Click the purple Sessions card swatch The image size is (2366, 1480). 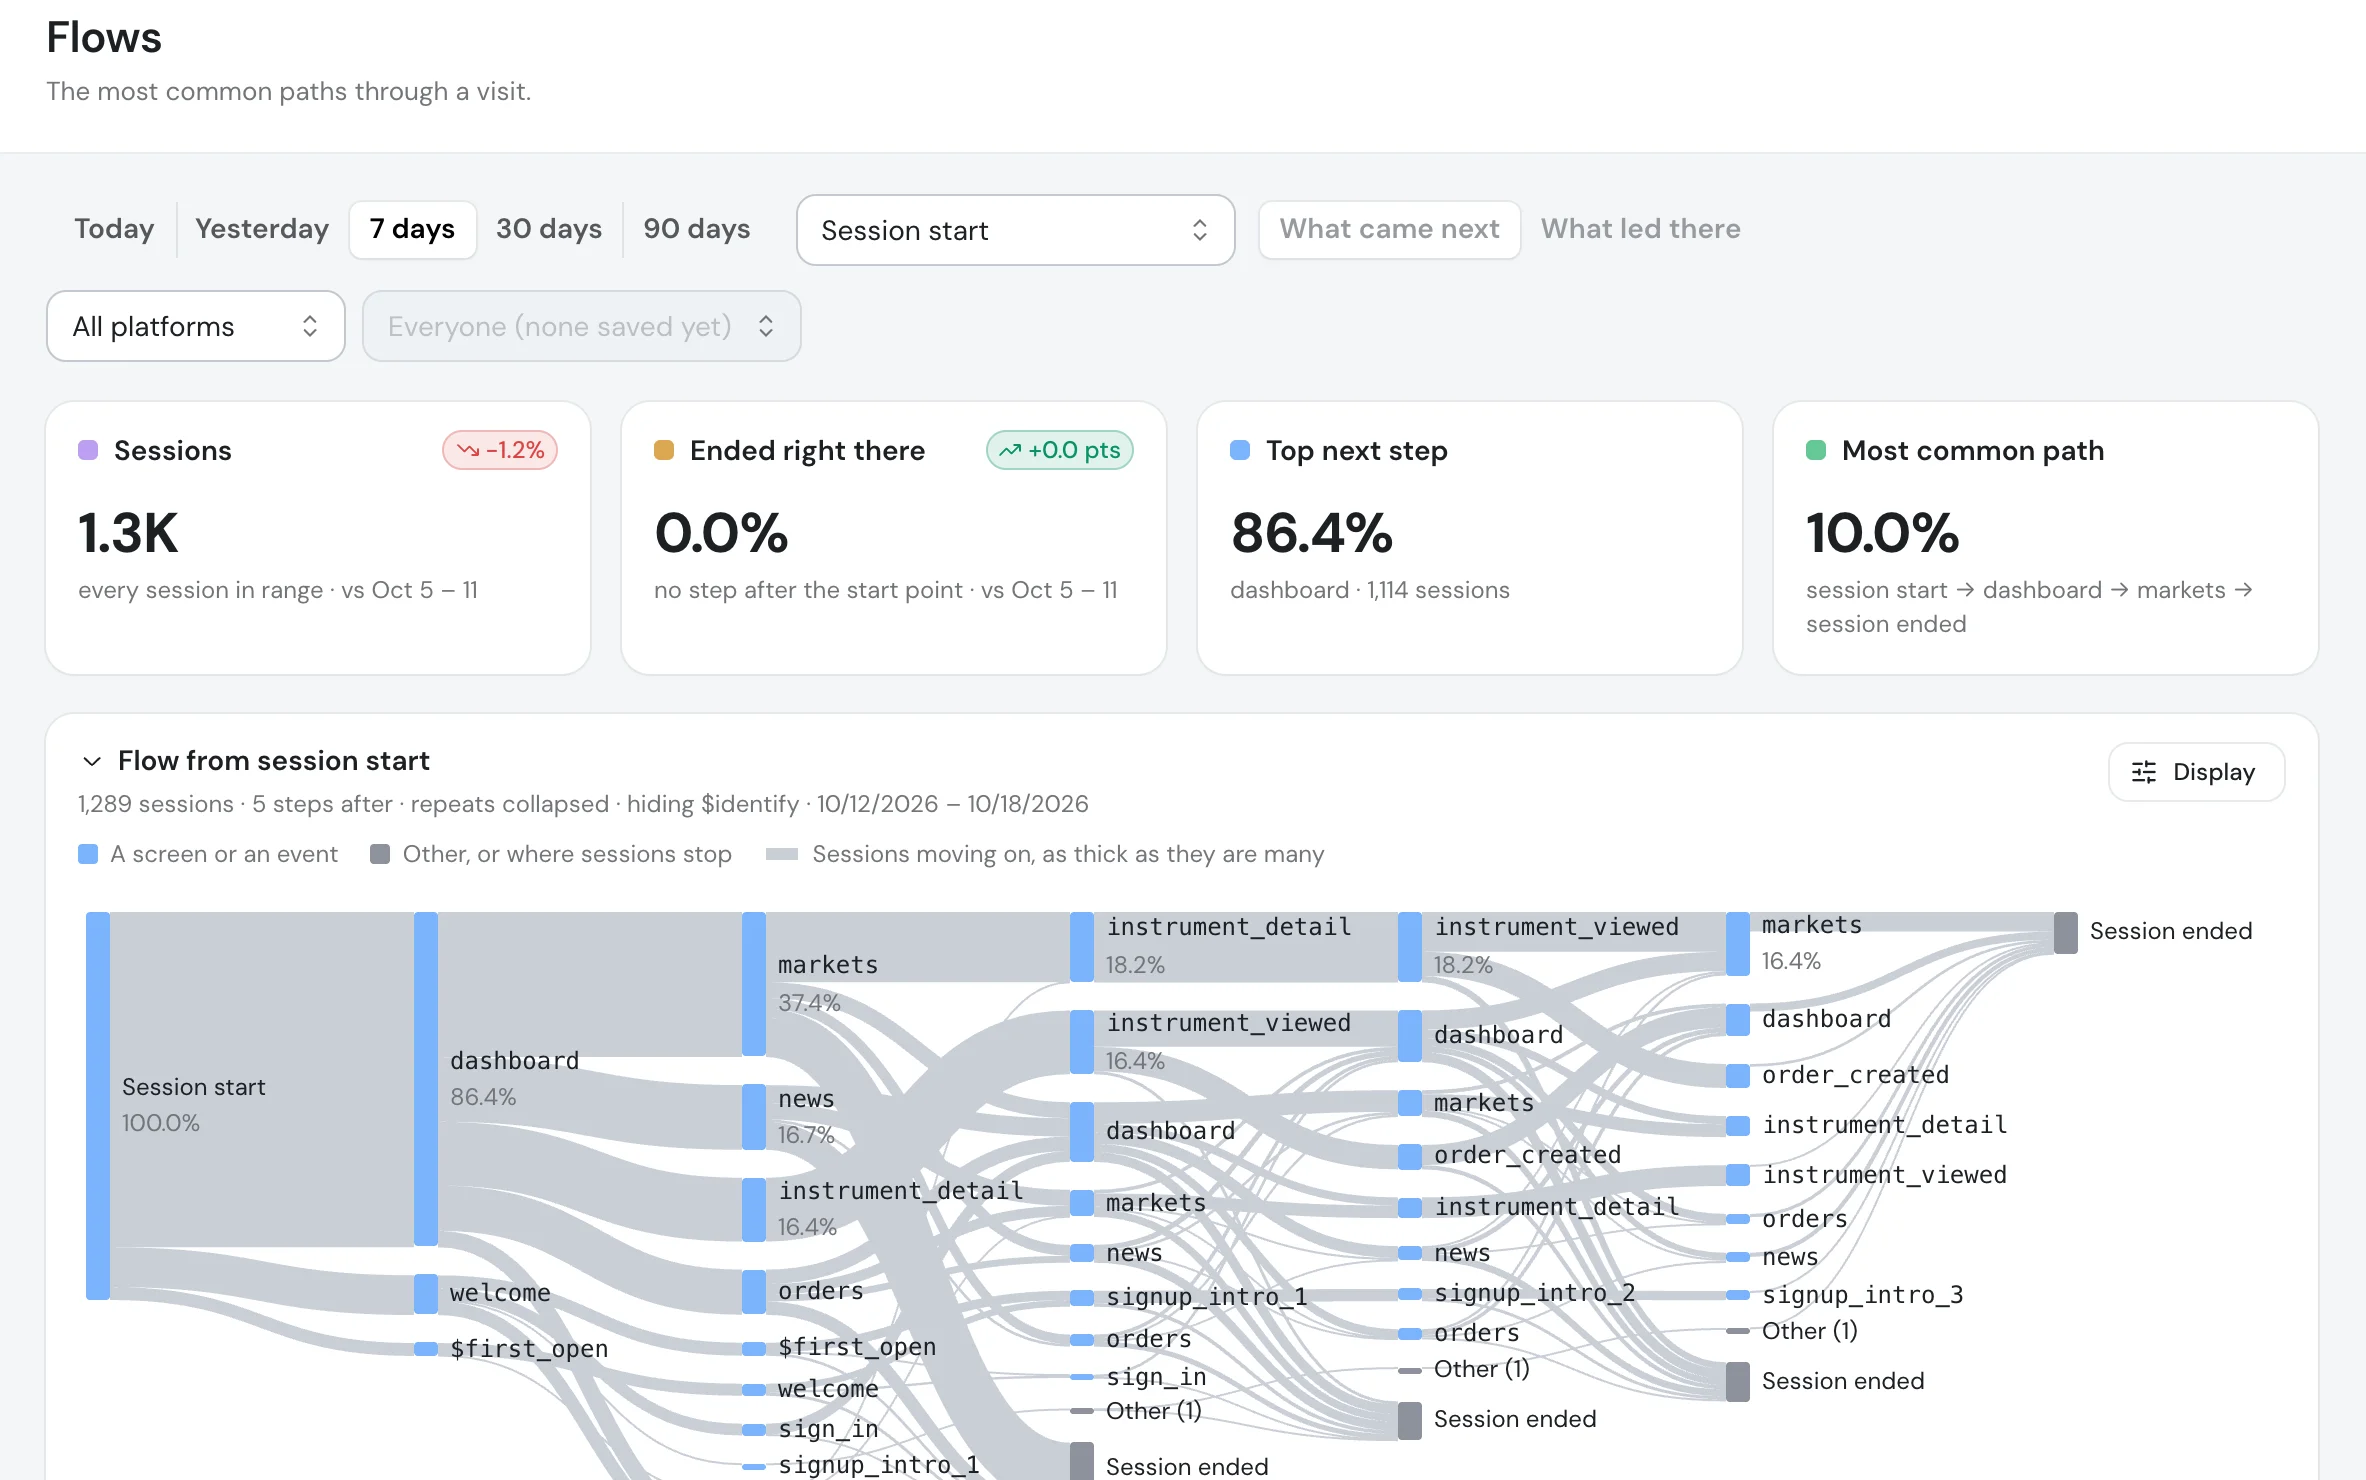pos(88,450)
